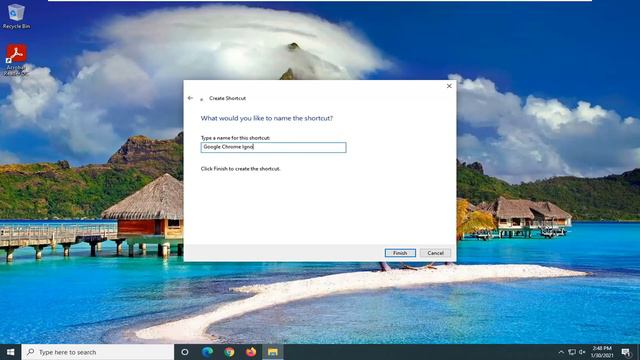This screenshot has width=640, height=360.
Task: Launch Google Chrome from the taskbar
Action: pyautogui.click(x=229, y=352)
